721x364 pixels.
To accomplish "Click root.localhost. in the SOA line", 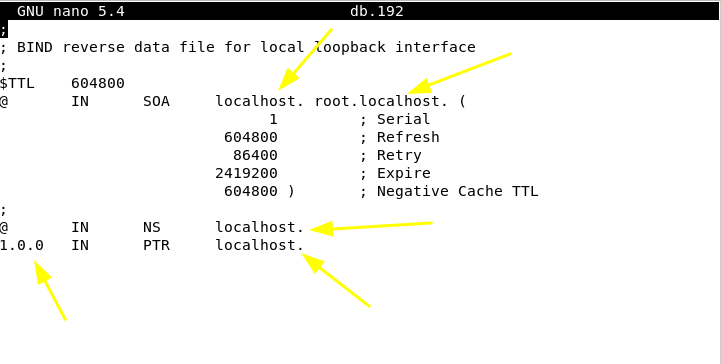I will pos(381,101).
